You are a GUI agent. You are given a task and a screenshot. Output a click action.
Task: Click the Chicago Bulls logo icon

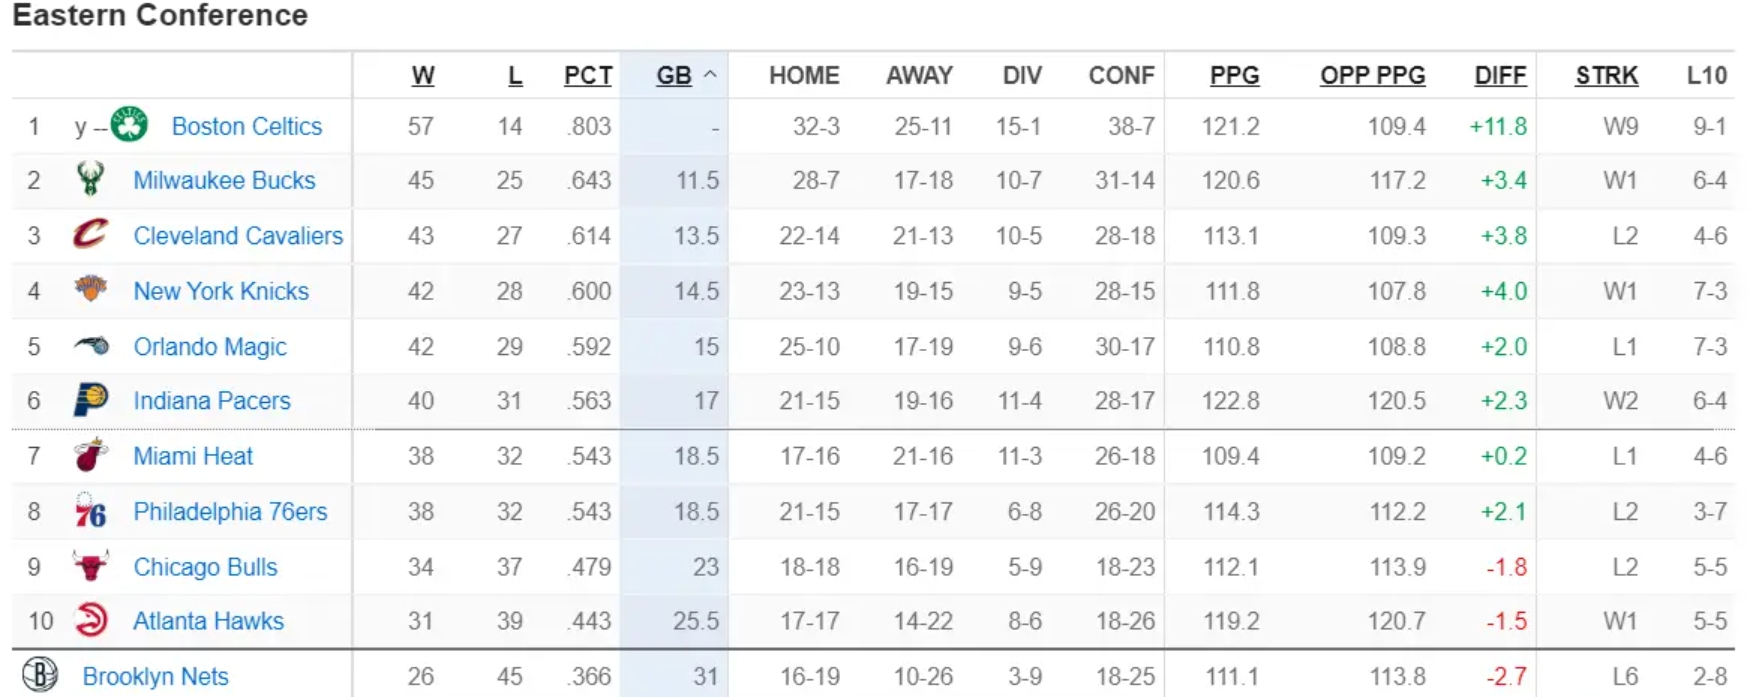tap(90, 566)
